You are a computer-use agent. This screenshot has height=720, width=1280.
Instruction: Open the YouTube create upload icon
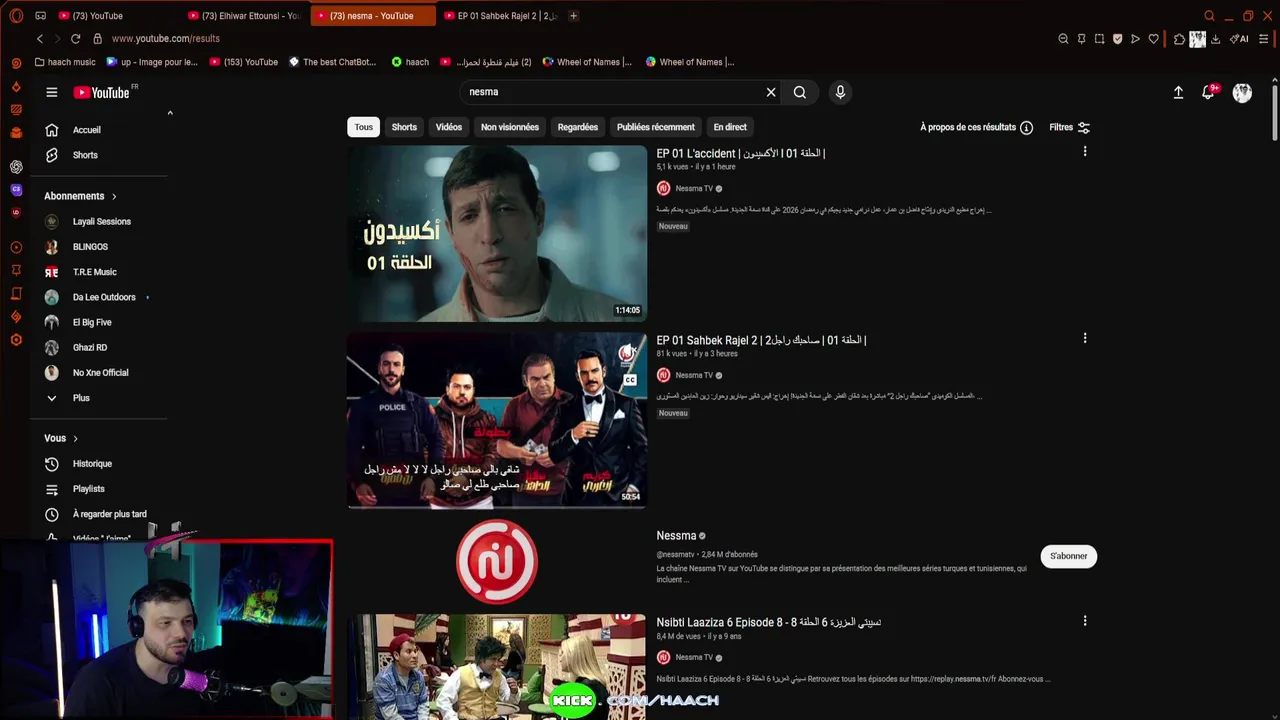point(1178,92)
